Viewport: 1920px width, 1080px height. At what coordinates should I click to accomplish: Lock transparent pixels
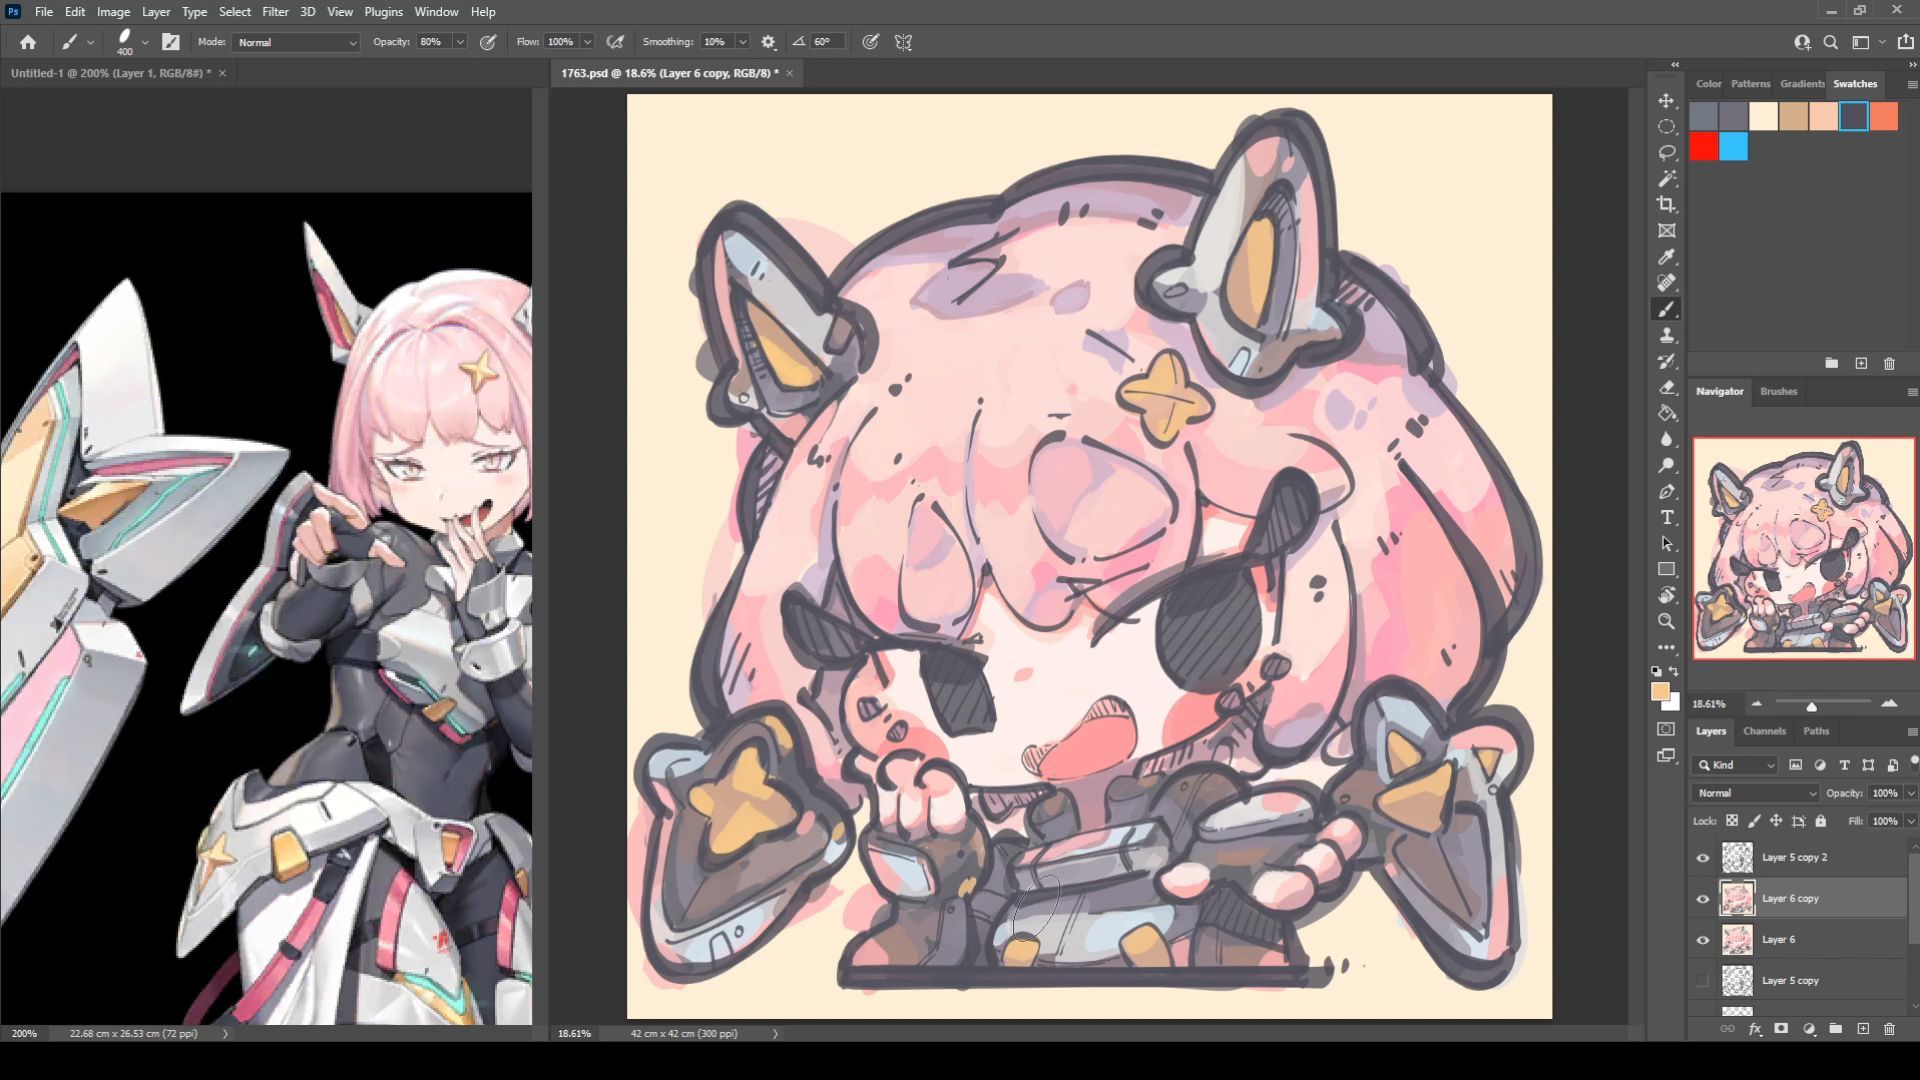1732,821
